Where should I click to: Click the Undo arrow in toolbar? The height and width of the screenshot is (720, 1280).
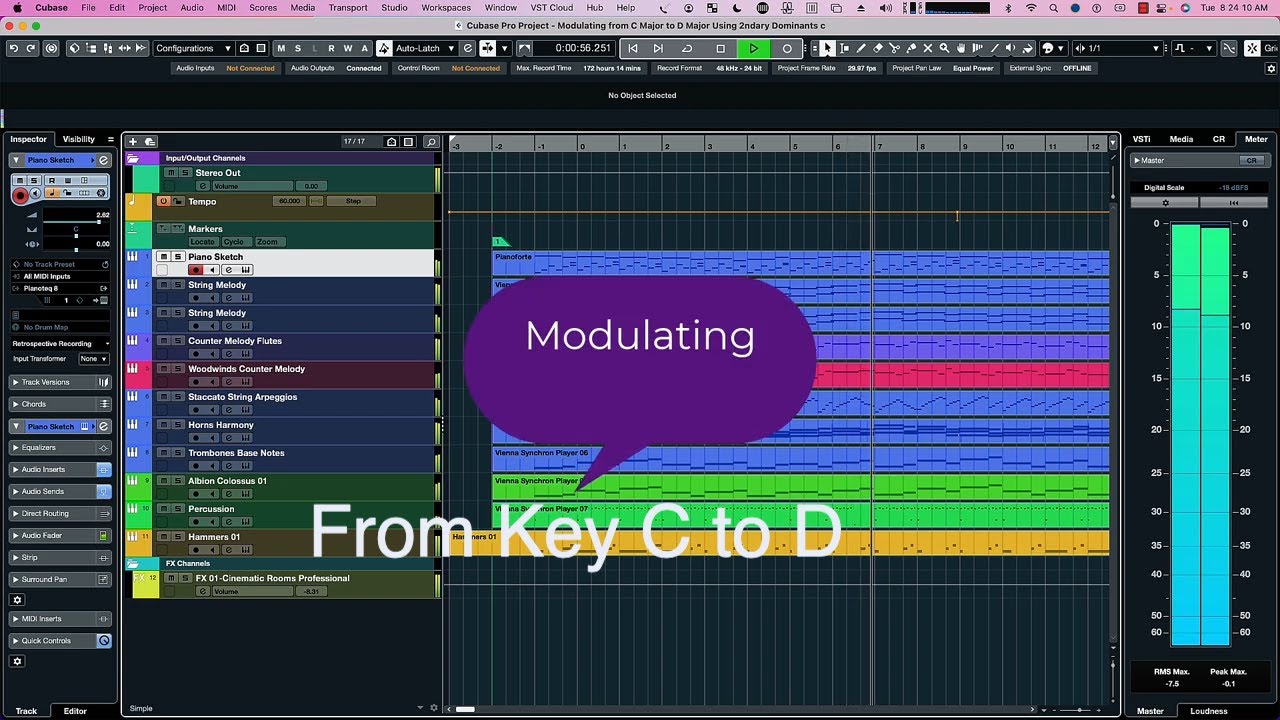[x=13, y=48]
